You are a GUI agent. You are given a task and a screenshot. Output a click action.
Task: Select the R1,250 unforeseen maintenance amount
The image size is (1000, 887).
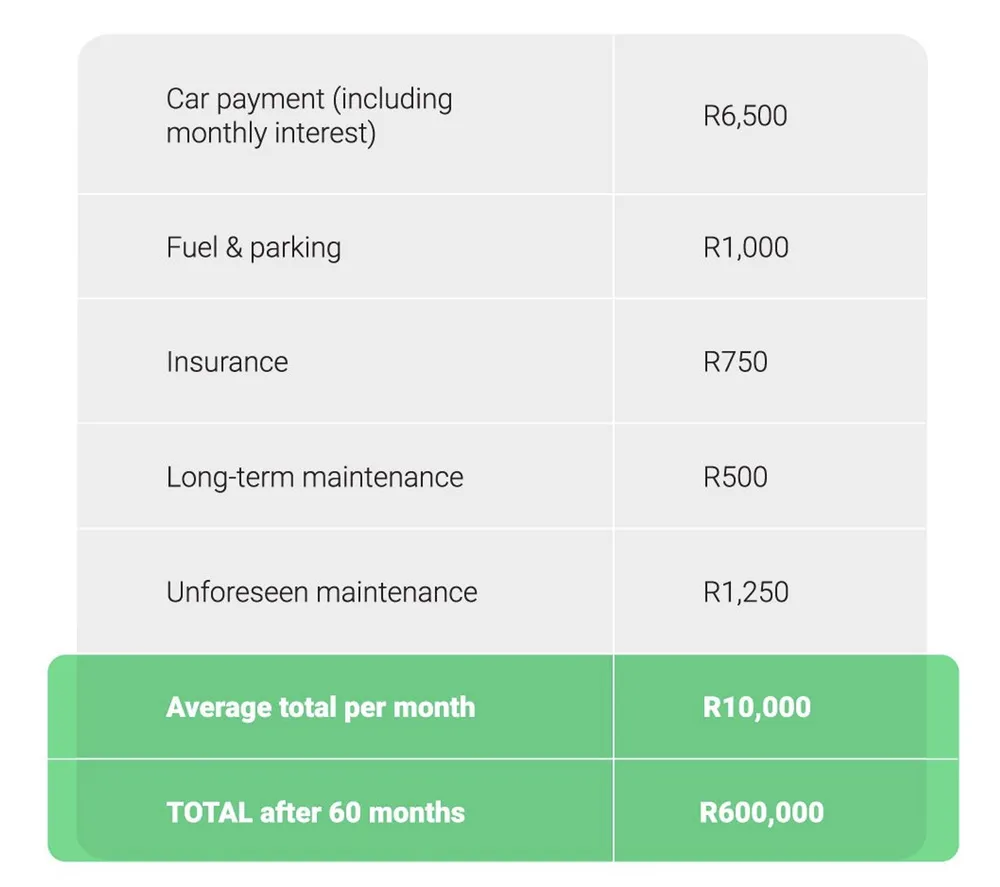pyautogui.click(x=746, y=592)
